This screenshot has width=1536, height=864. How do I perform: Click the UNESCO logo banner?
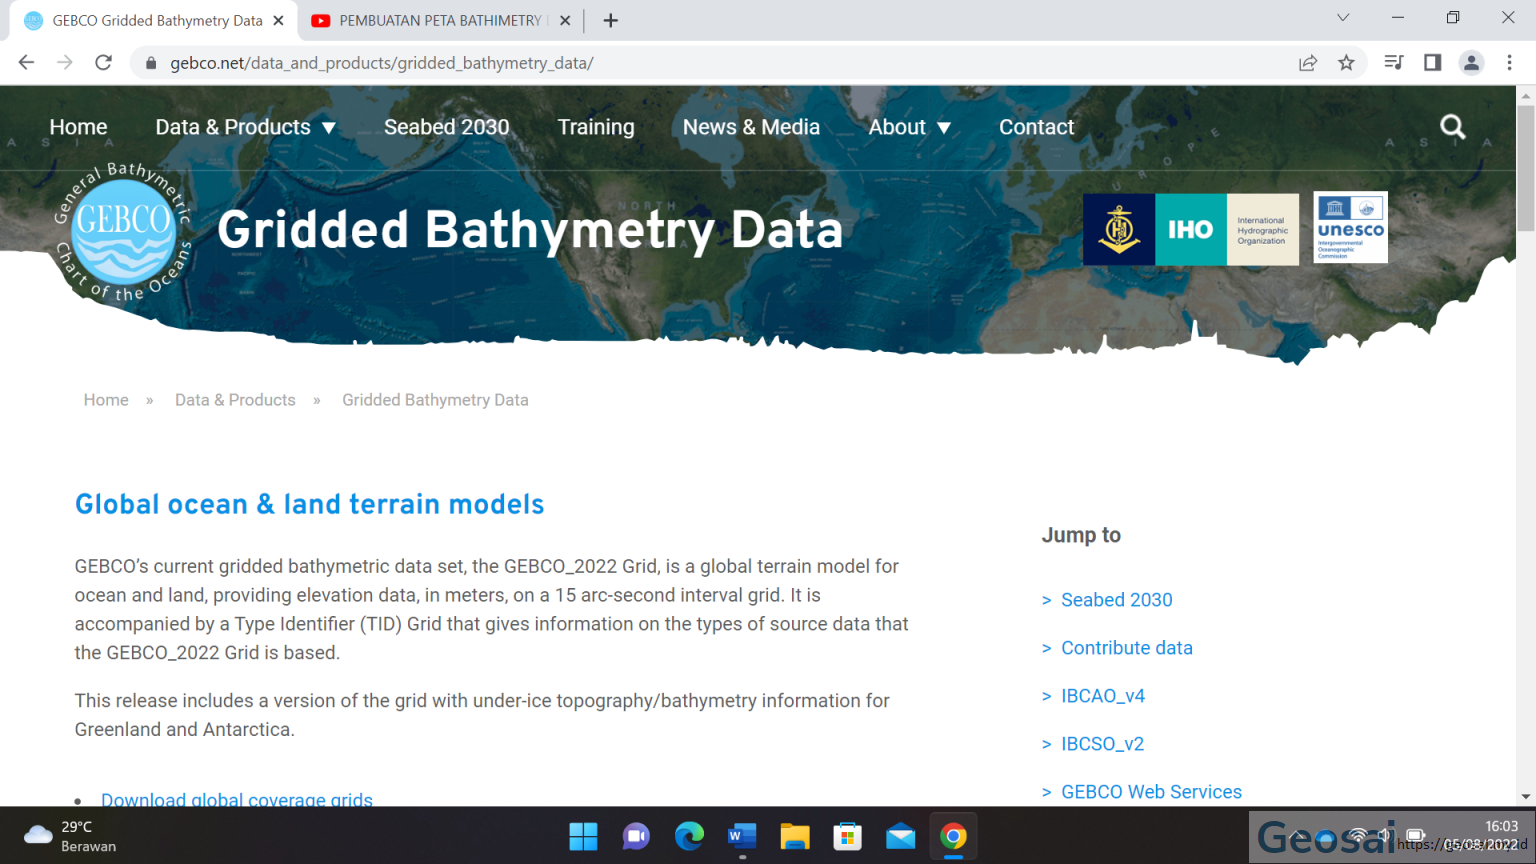[1350, 227]
